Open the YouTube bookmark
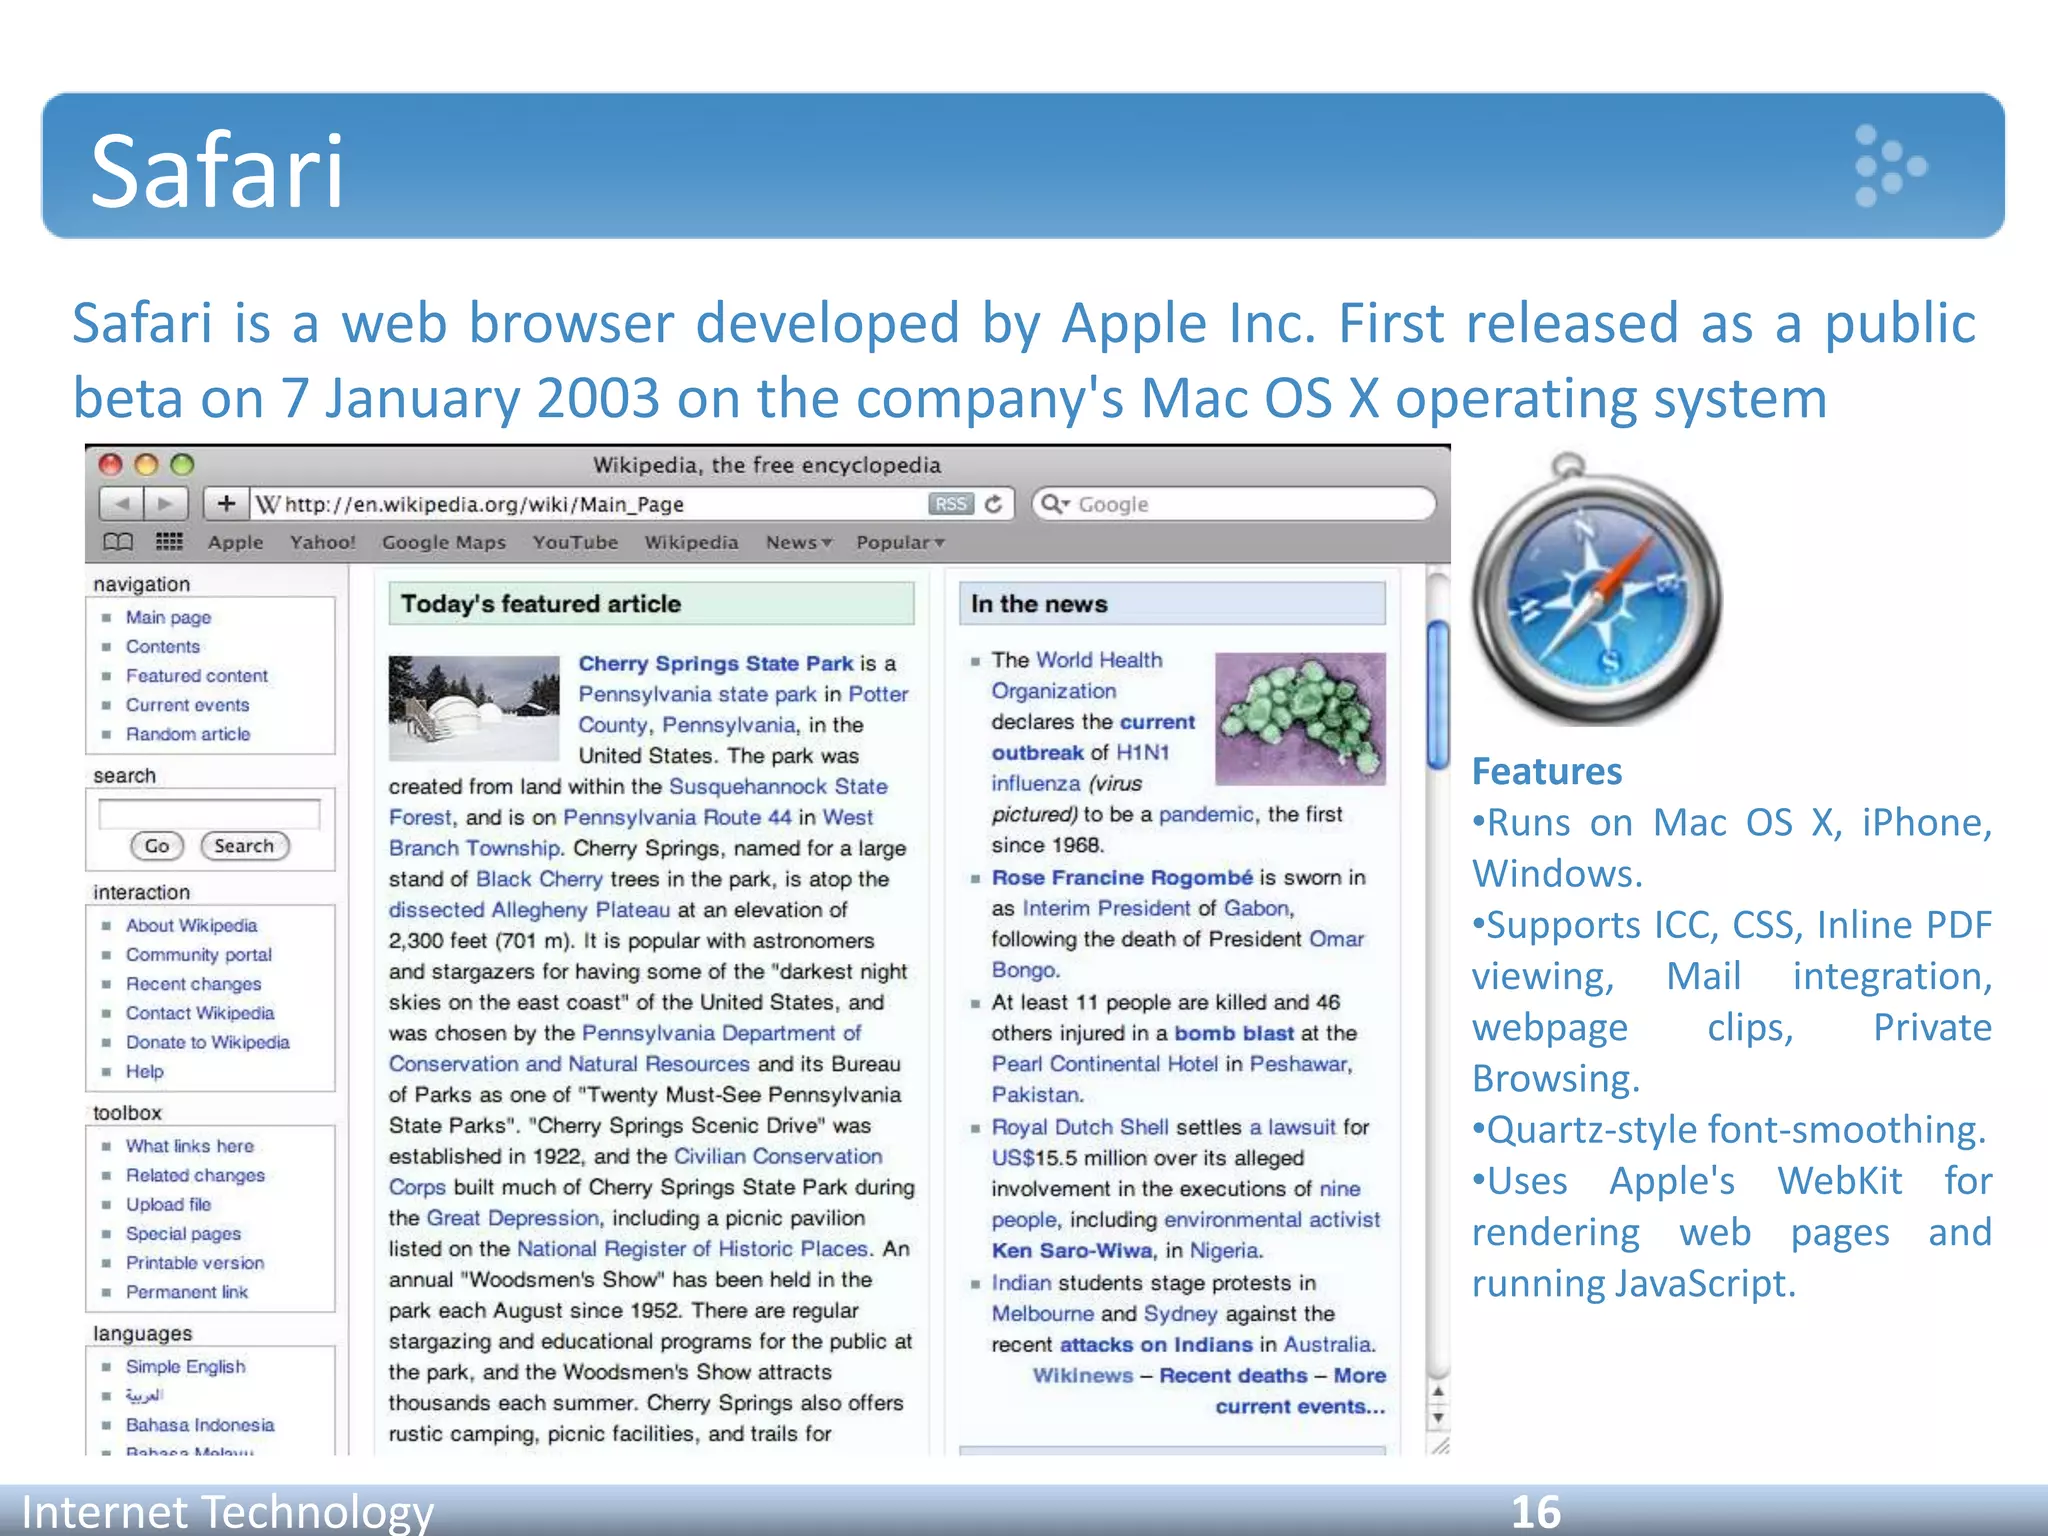The image size is (2048, 1536). coord(575,542)
